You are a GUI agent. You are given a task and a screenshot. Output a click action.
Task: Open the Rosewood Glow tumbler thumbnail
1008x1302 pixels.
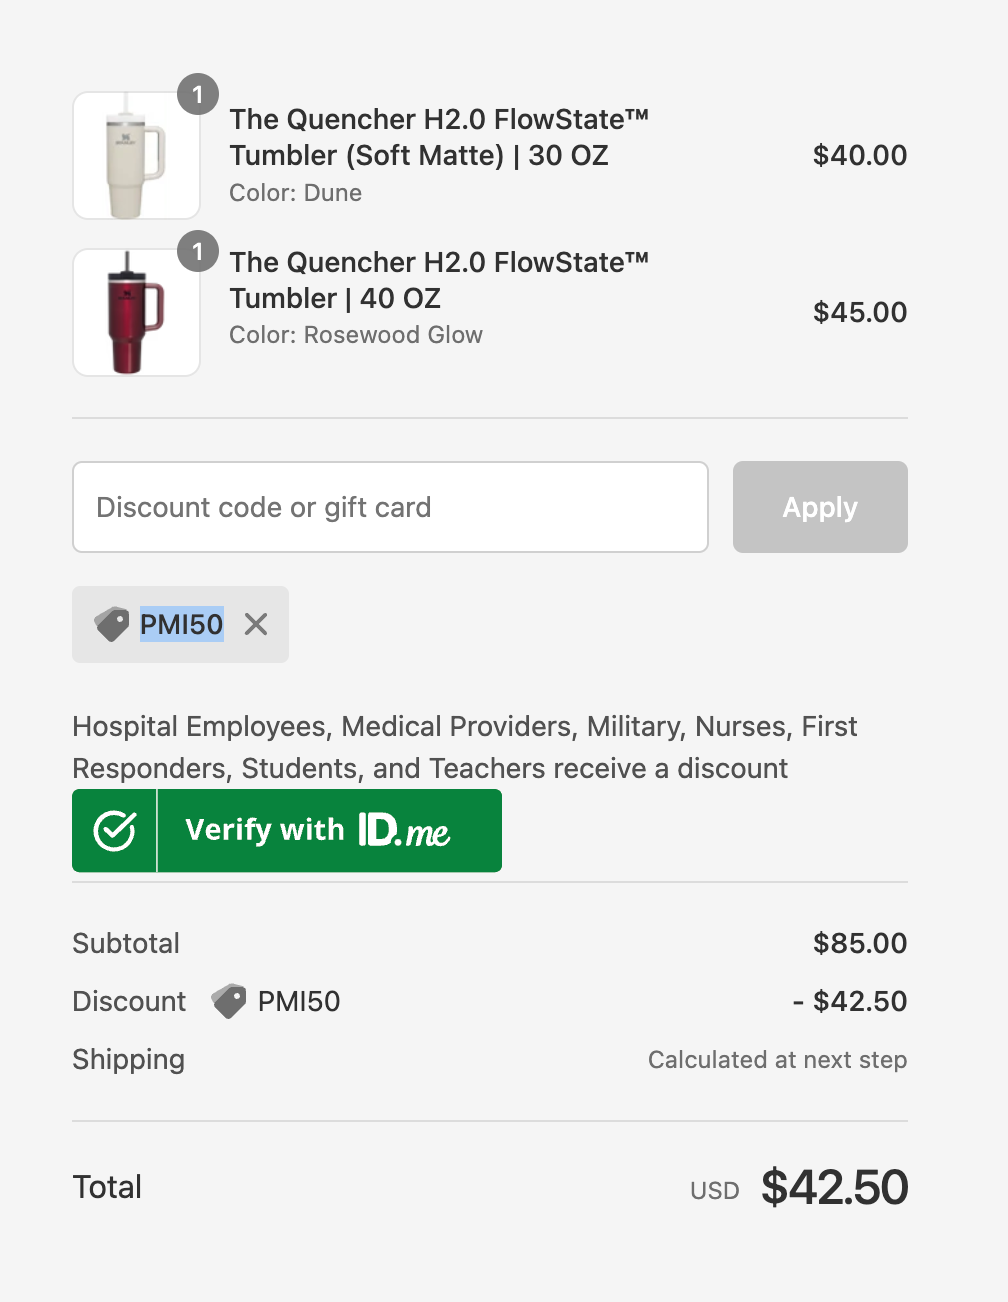[x=136, y=313]
